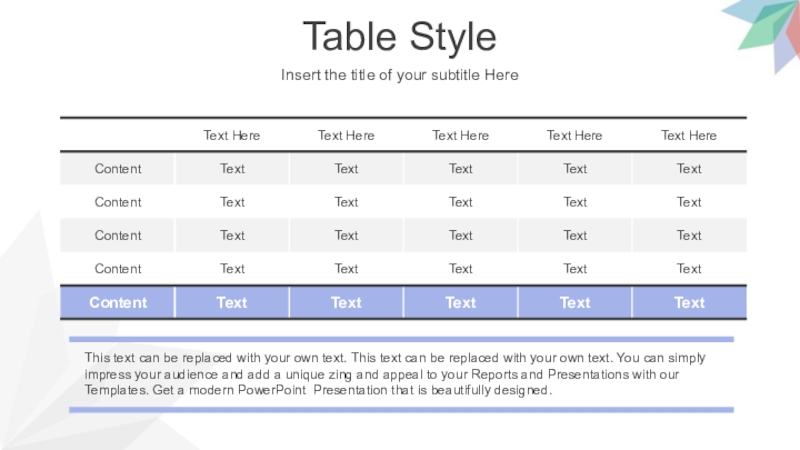800x450 pixels.
Task: Select the second "Content" row label
Action: (x=118, y=202)
